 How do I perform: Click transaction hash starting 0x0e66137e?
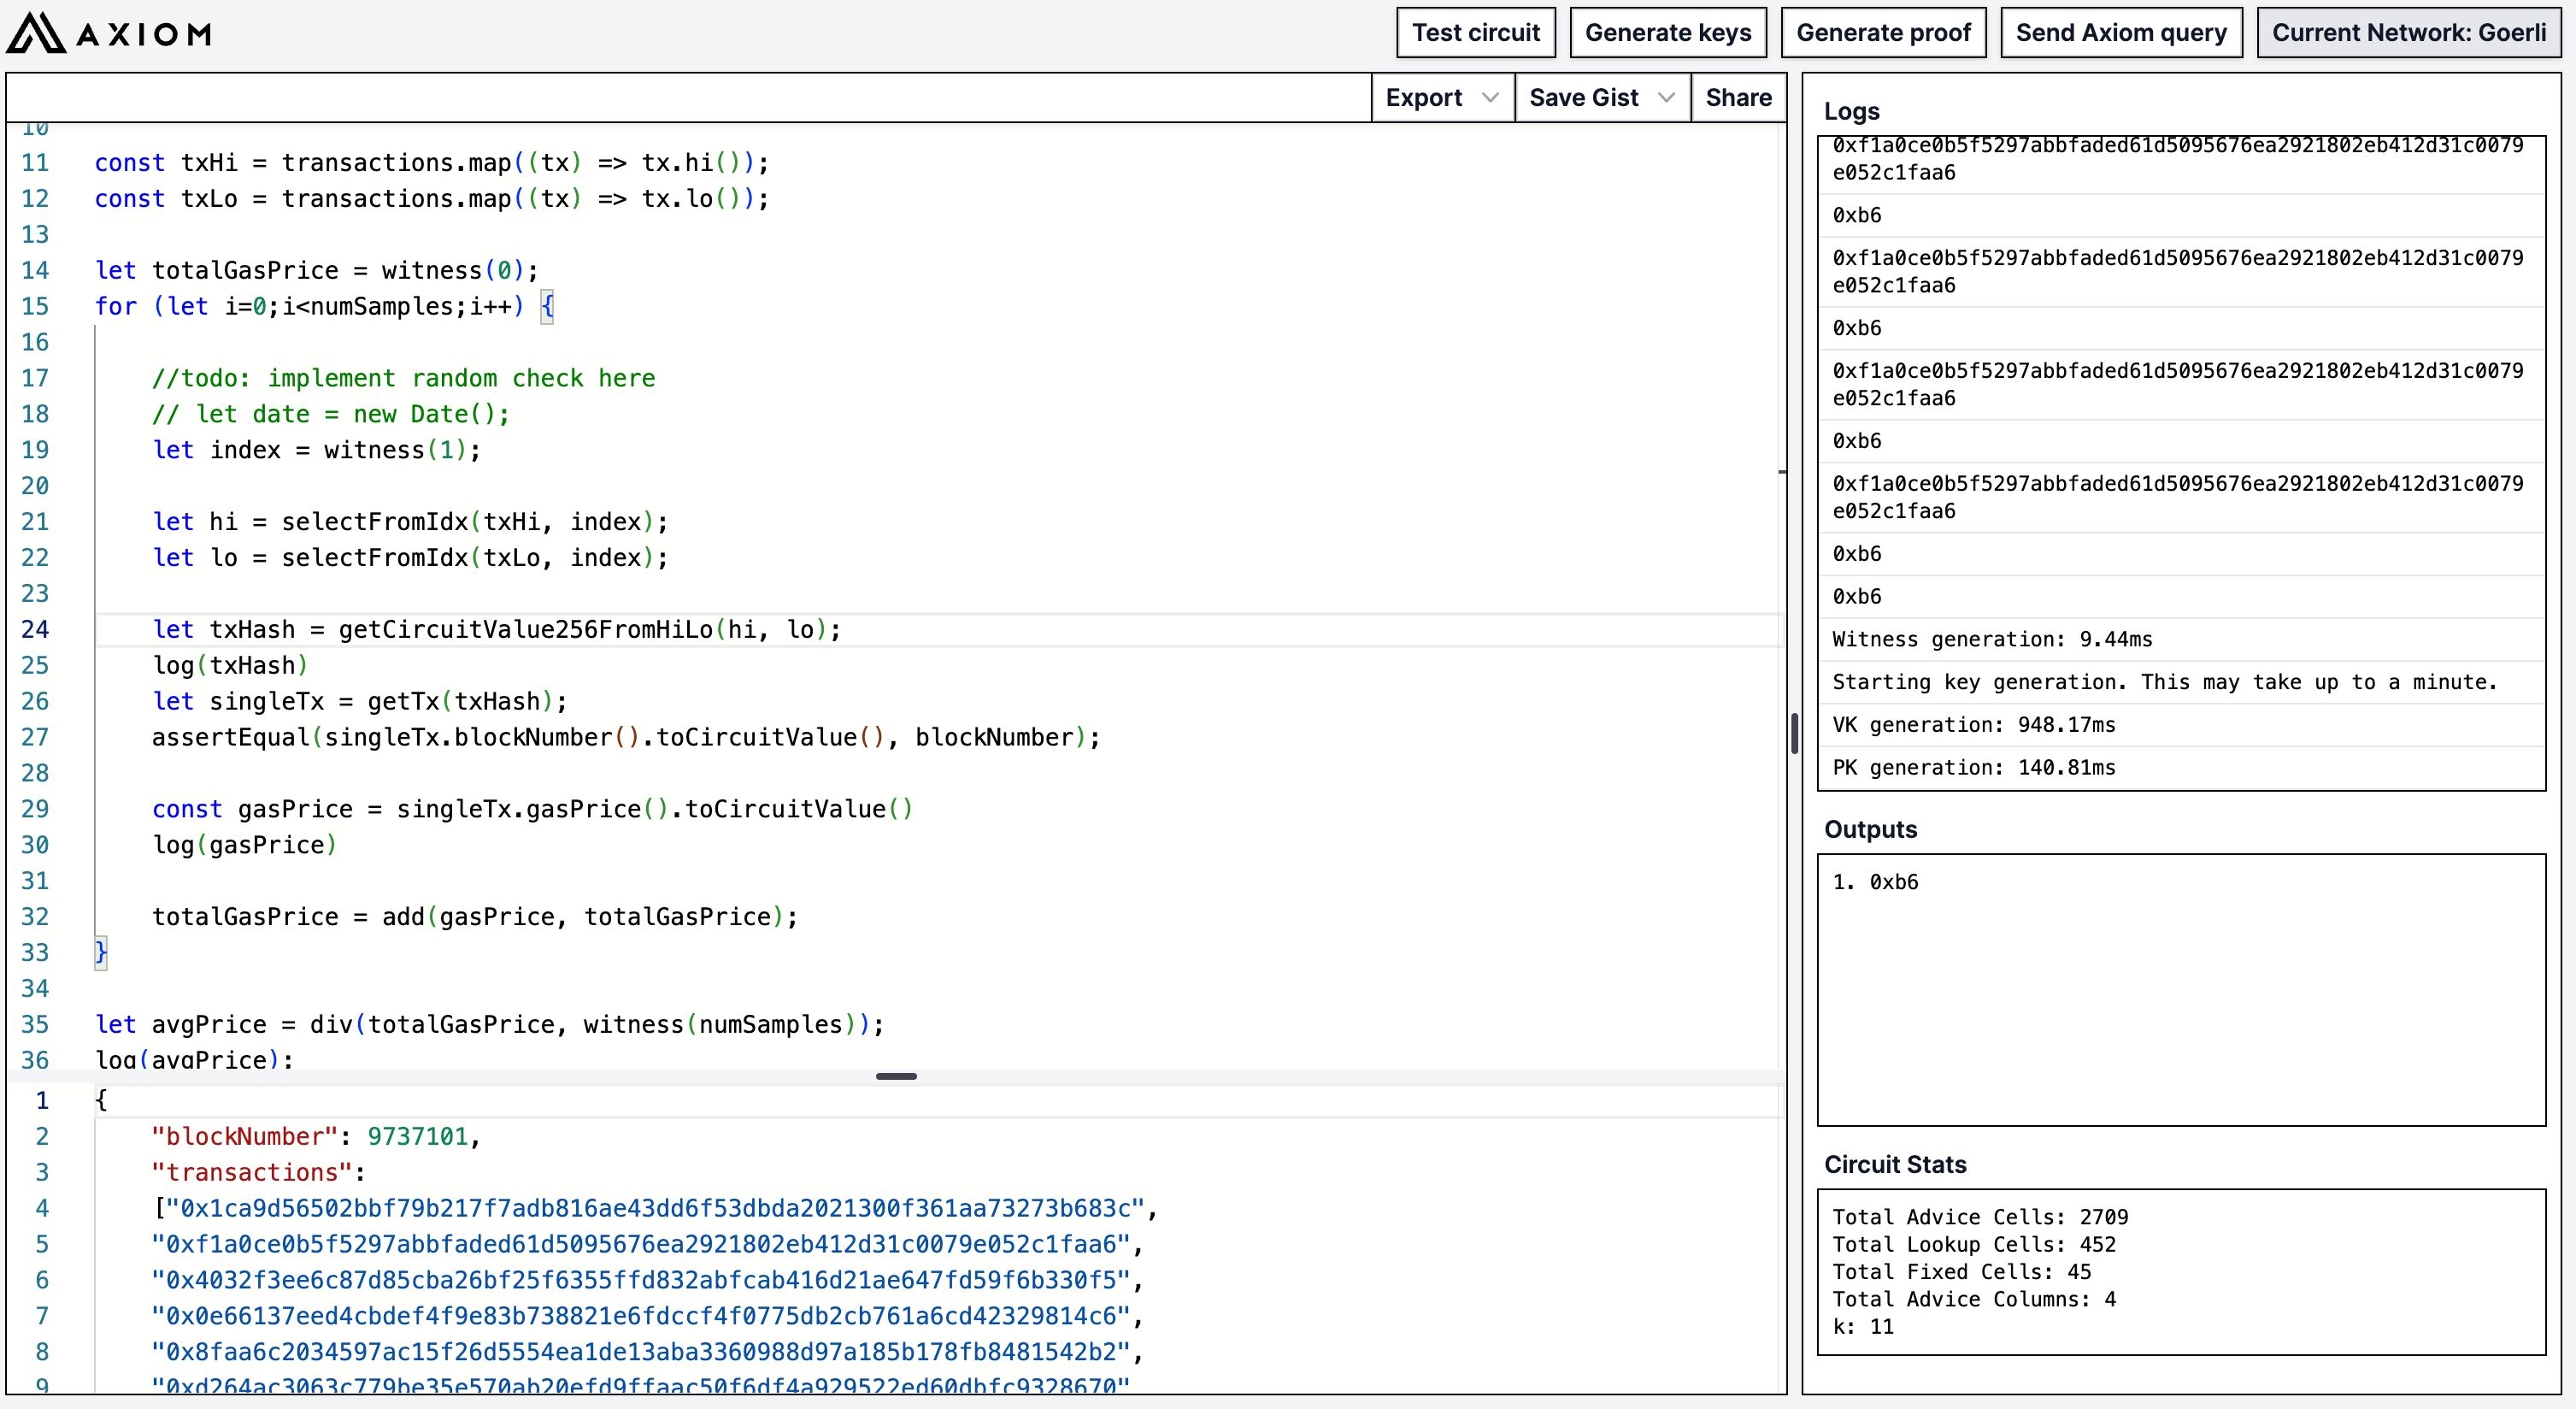640,1316
